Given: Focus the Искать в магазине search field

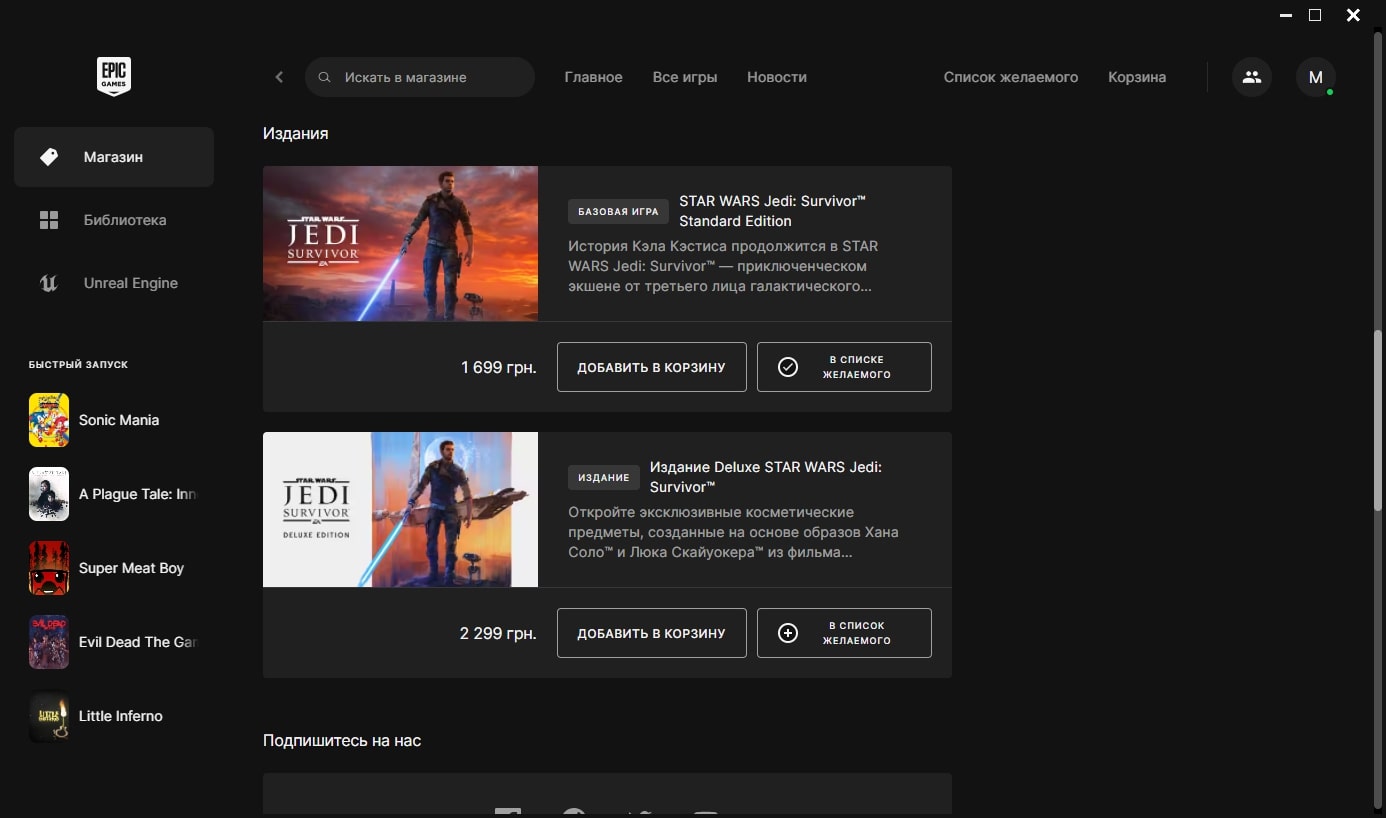Looking at the screenshot, I should (420, 77).
